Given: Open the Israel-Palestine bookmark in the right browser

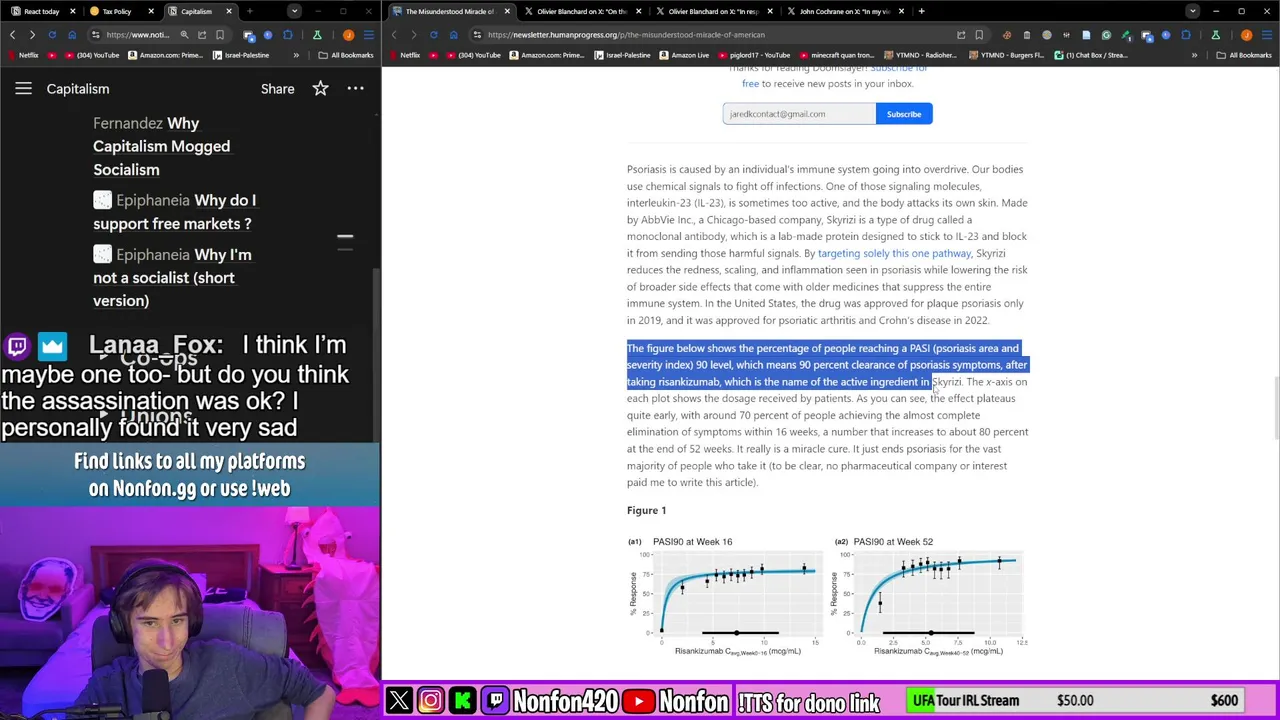Looking at the screenshot, I should 622,55.
